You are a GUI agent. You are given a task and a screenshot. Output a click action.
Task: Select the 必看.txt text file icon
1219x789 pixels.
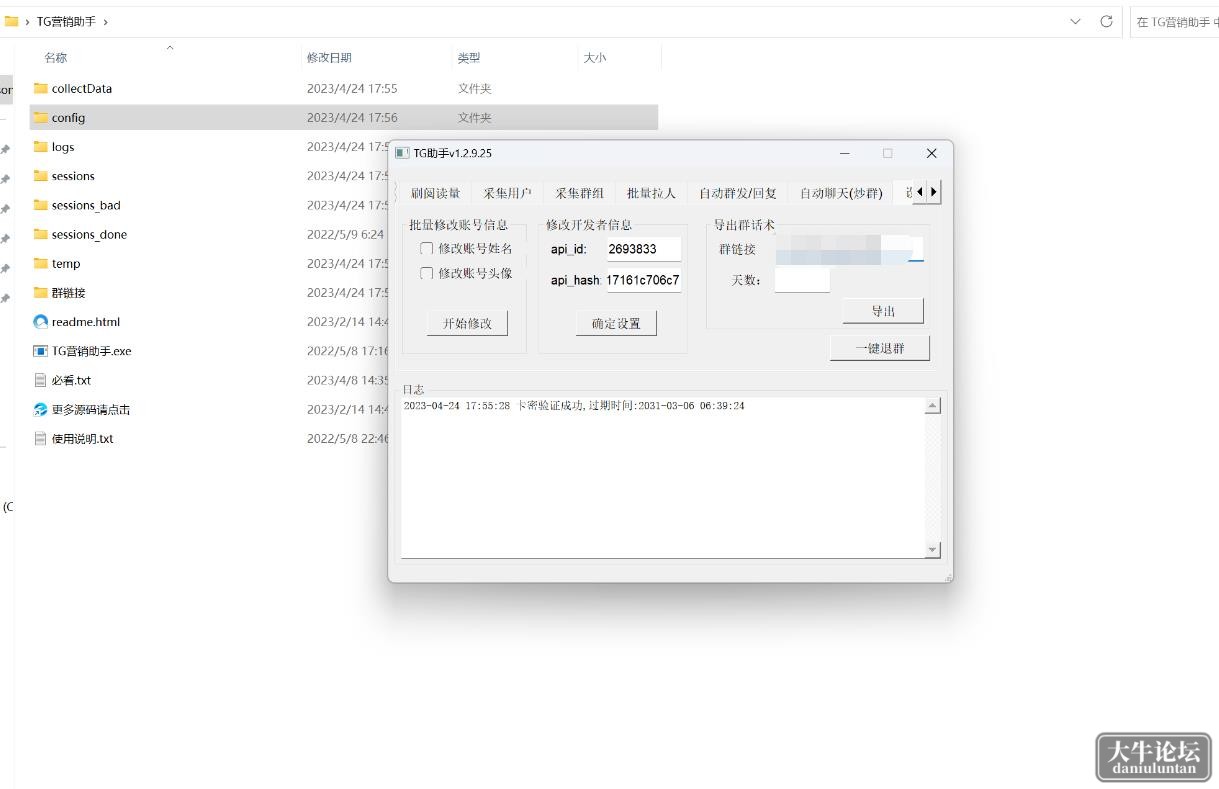pyautogui.click(x=41, y=380)
